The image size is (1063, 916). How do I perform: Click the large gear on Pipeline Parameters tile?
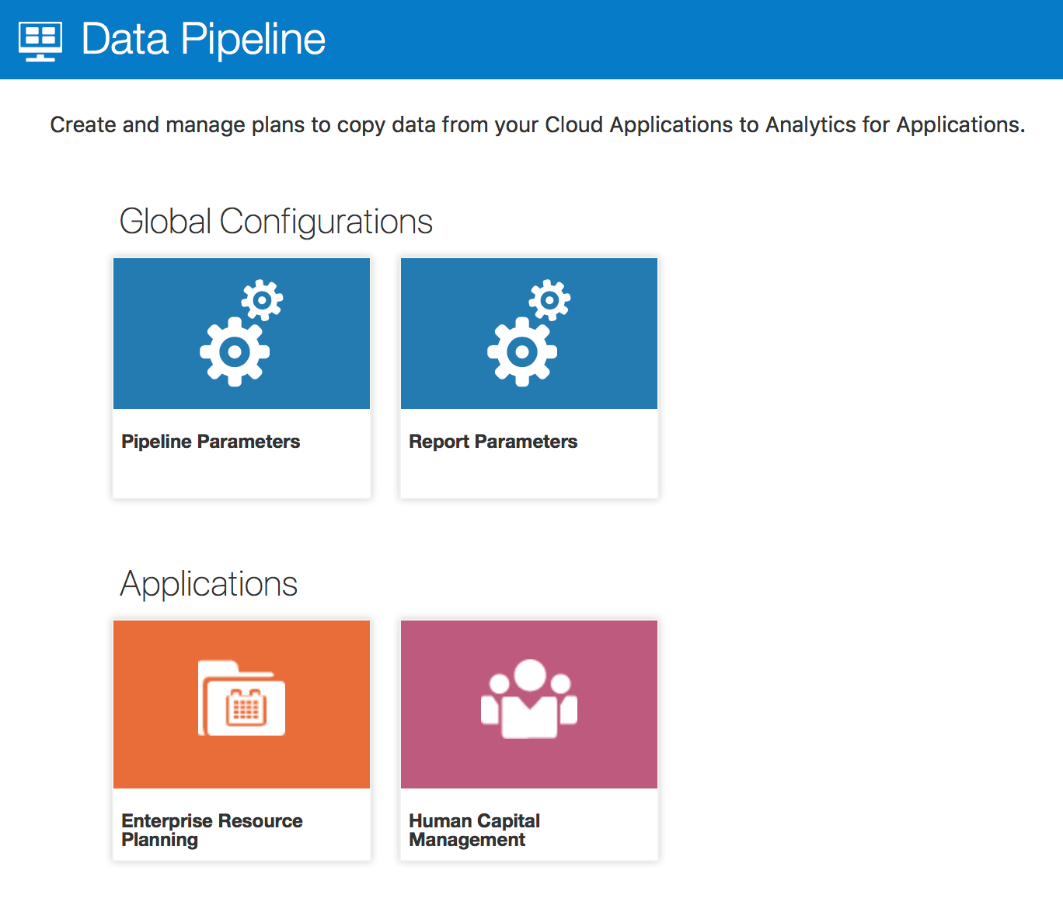[234, 351]
